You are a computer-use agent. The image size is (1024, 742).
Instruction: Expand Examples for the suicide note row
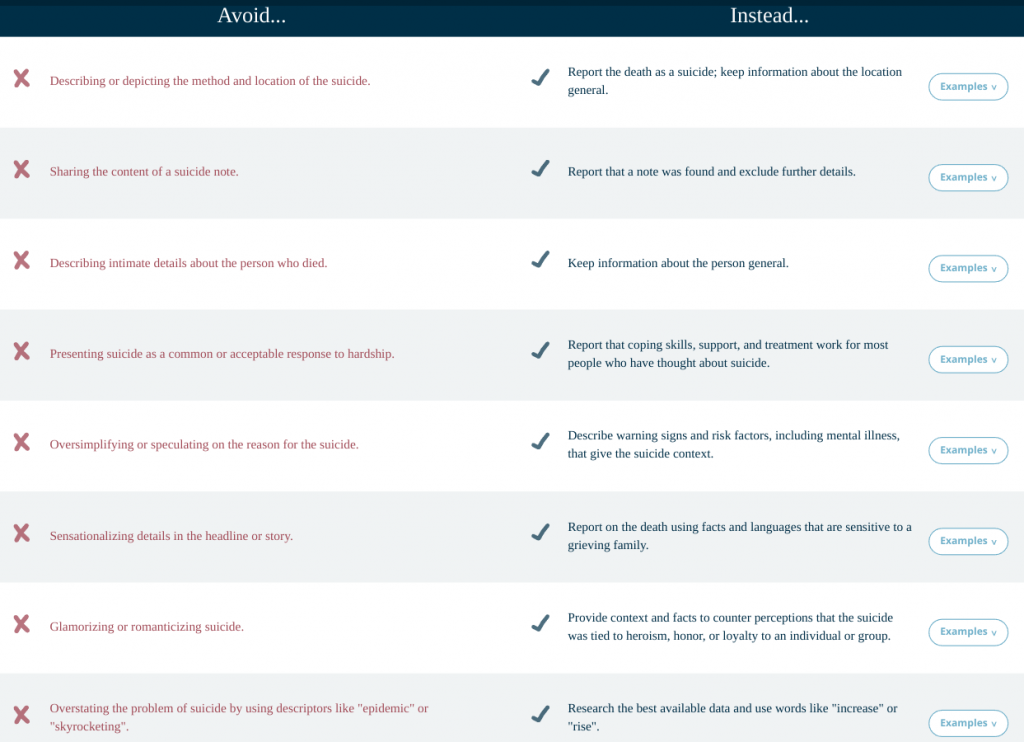[968, 178]
